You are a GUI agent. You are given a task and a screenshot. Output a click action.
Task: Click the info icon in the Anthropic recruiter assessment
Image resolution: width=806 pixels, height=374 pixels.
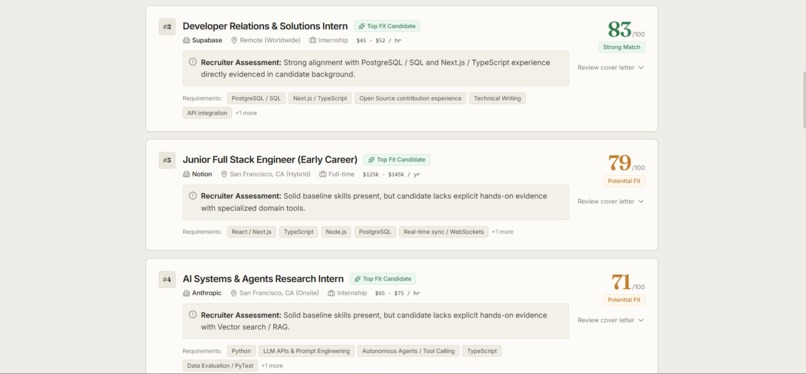point(193,315)
